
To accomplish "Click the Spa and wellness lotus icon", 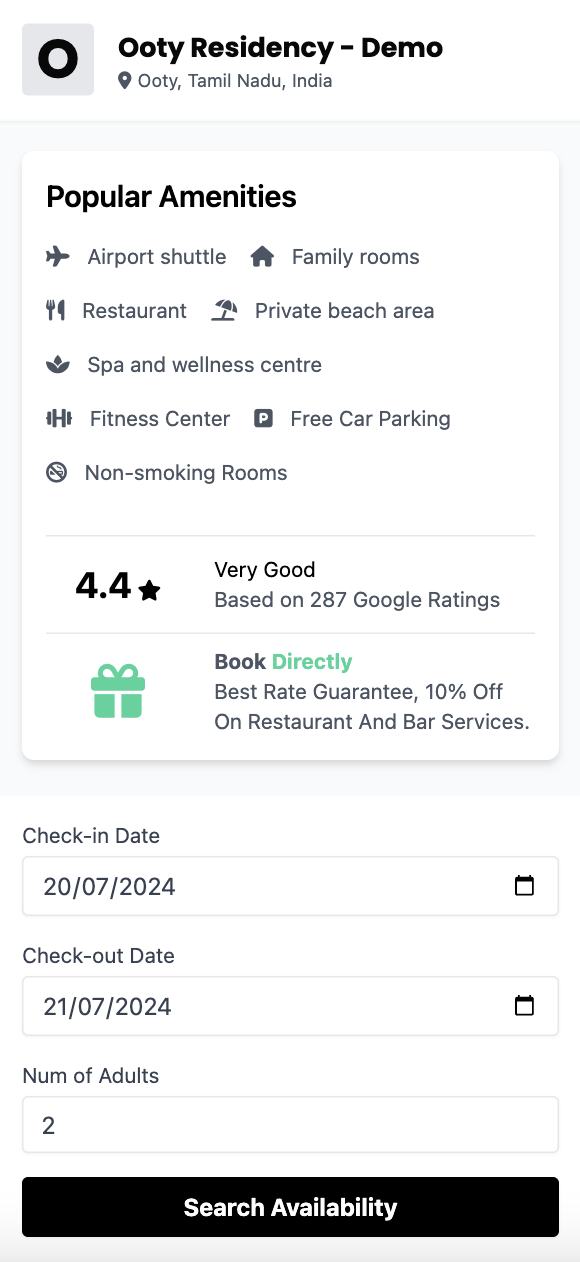I will (58, 365).
